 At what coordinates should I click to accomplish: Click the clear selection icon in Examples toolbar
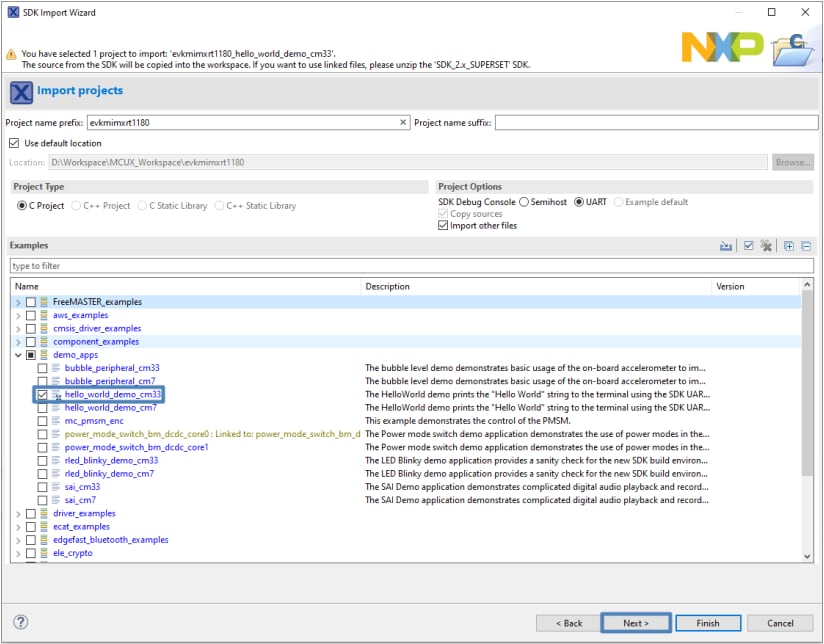(x=766, y=246)
